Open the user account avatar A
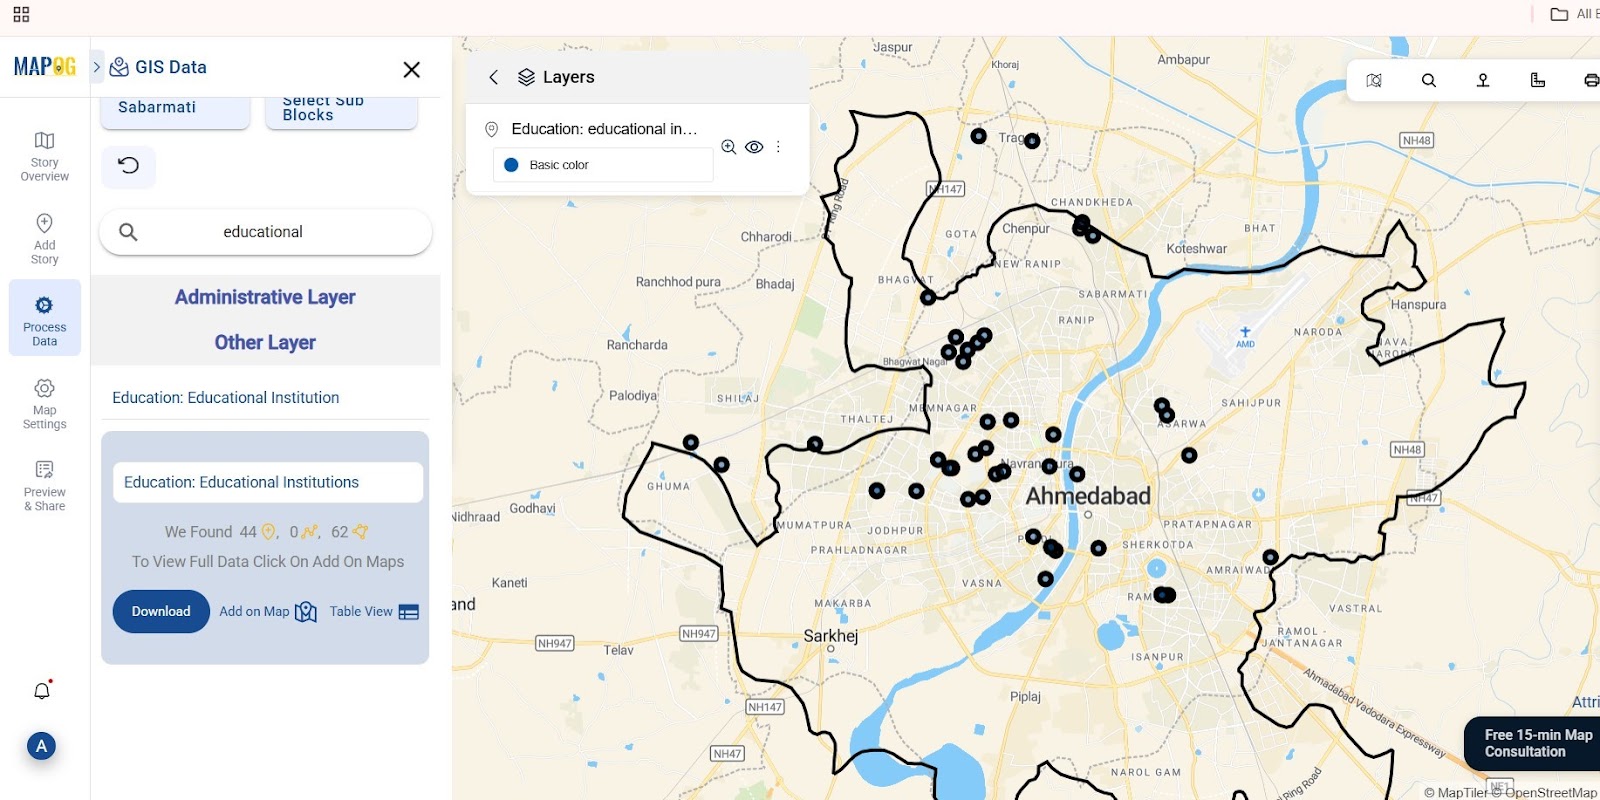1600x800 pixels. pyautogui.click(x=41, y=746)
